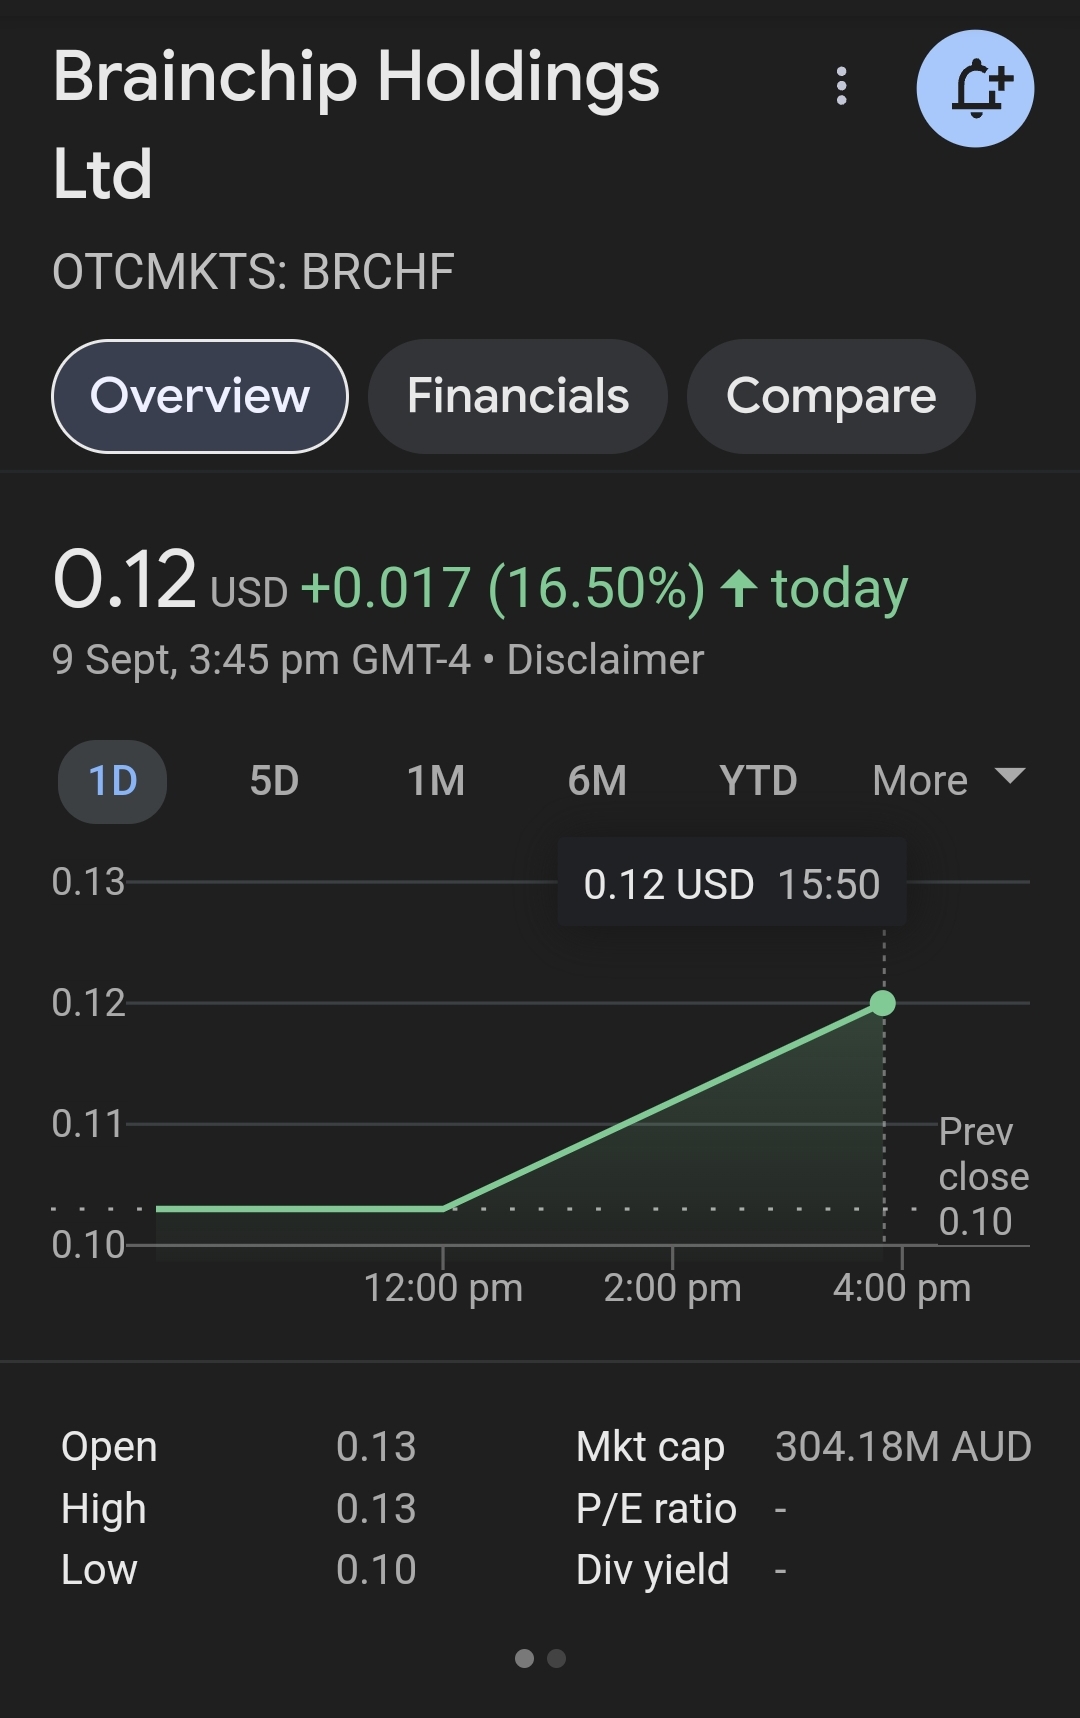Viewport: 1080px width, 1718px height.
Task: Click the 0.13 y-axis label
Action: pyautogui.click(x=88, y=882)
